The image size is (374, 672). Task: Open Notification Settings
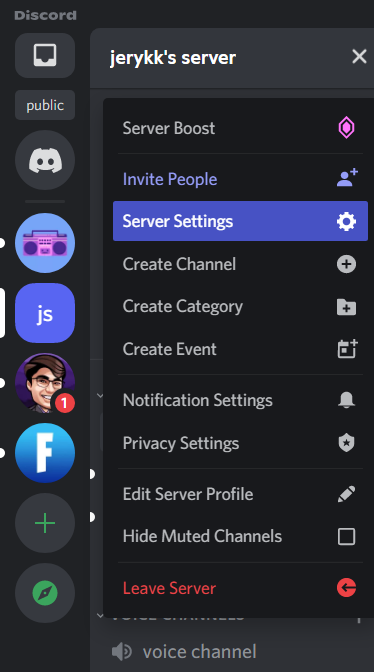click(x=240, y=400)
